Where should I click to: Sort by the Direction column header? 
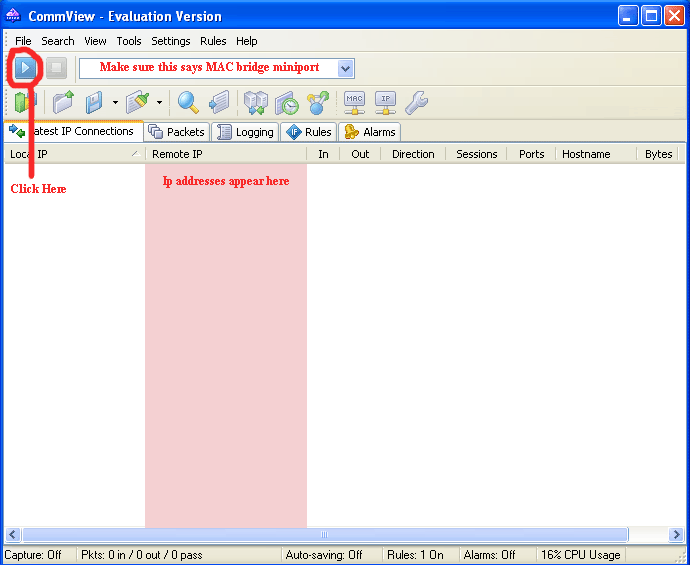pyautogui.click(x=413, y=154)
